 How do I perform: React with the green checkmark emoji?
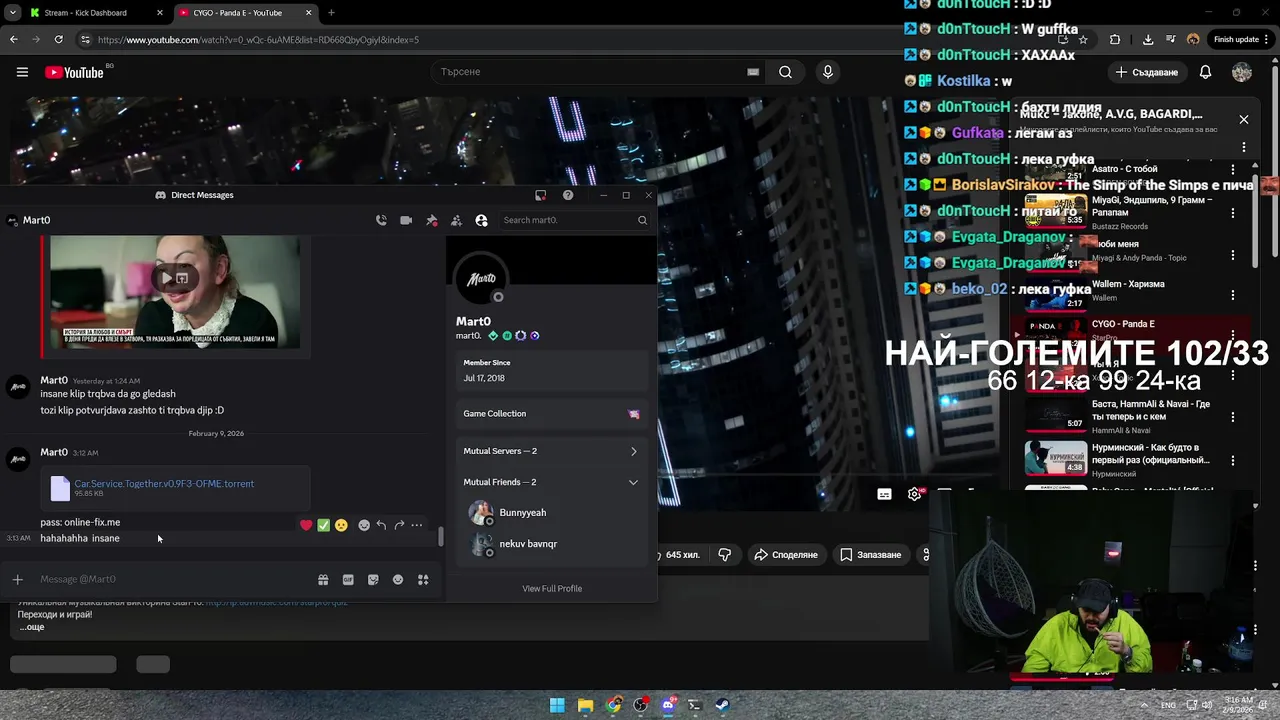pyautogui.click(x=323, y=525)
